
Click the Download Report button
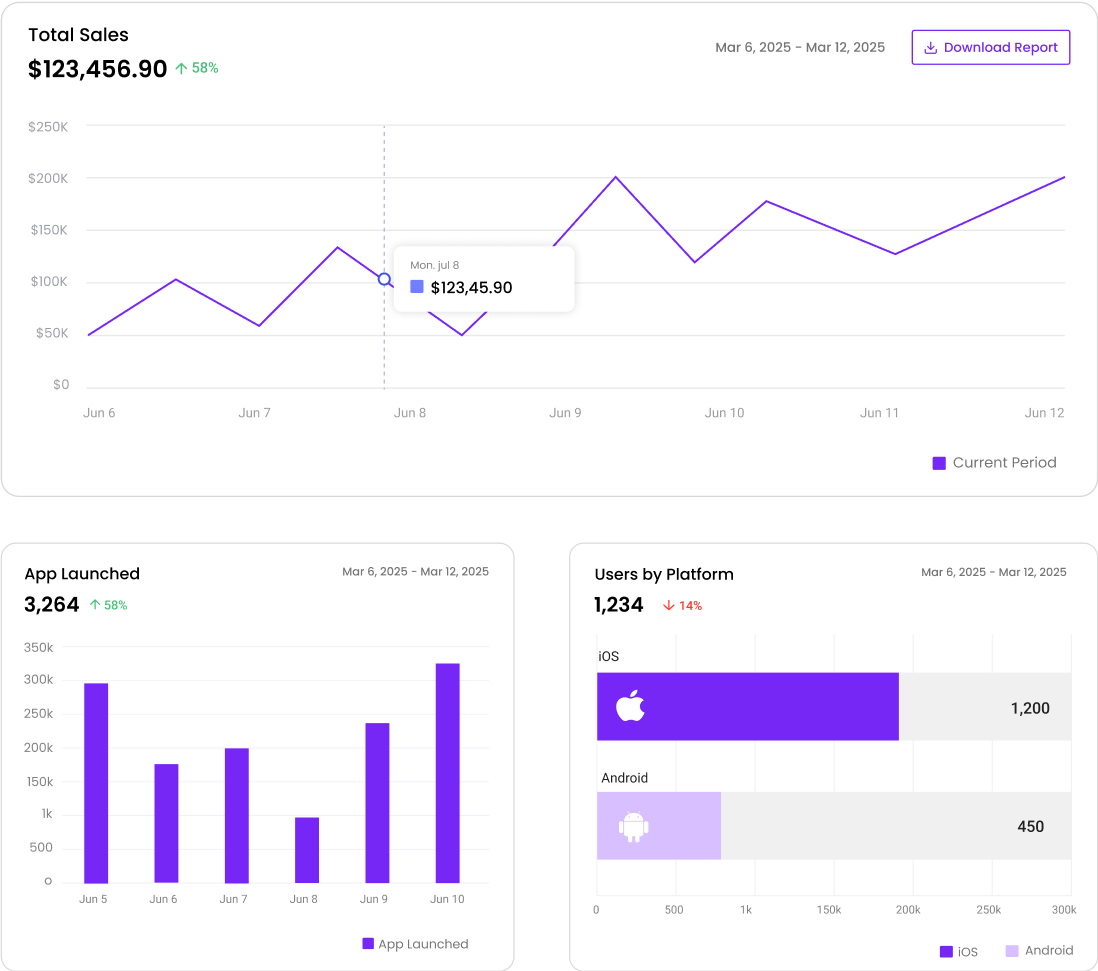[x=990, y=47]
